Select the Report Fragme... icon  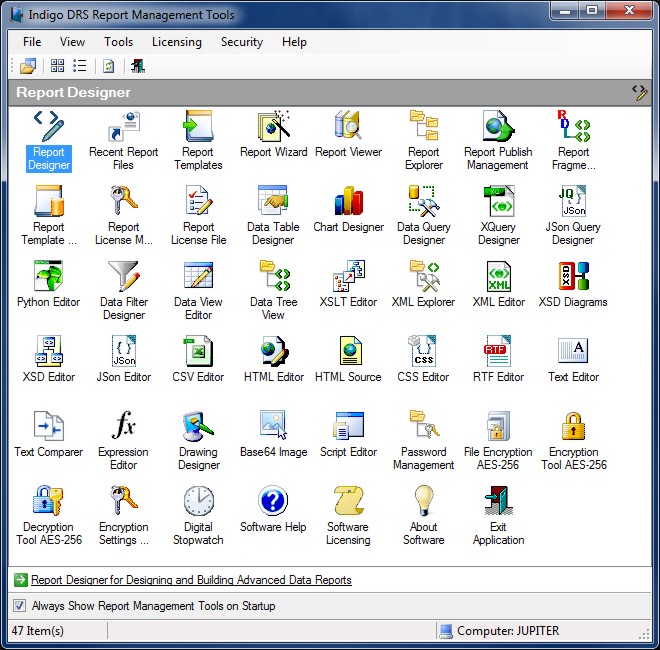pyautogui.click(x=573, y=141)
